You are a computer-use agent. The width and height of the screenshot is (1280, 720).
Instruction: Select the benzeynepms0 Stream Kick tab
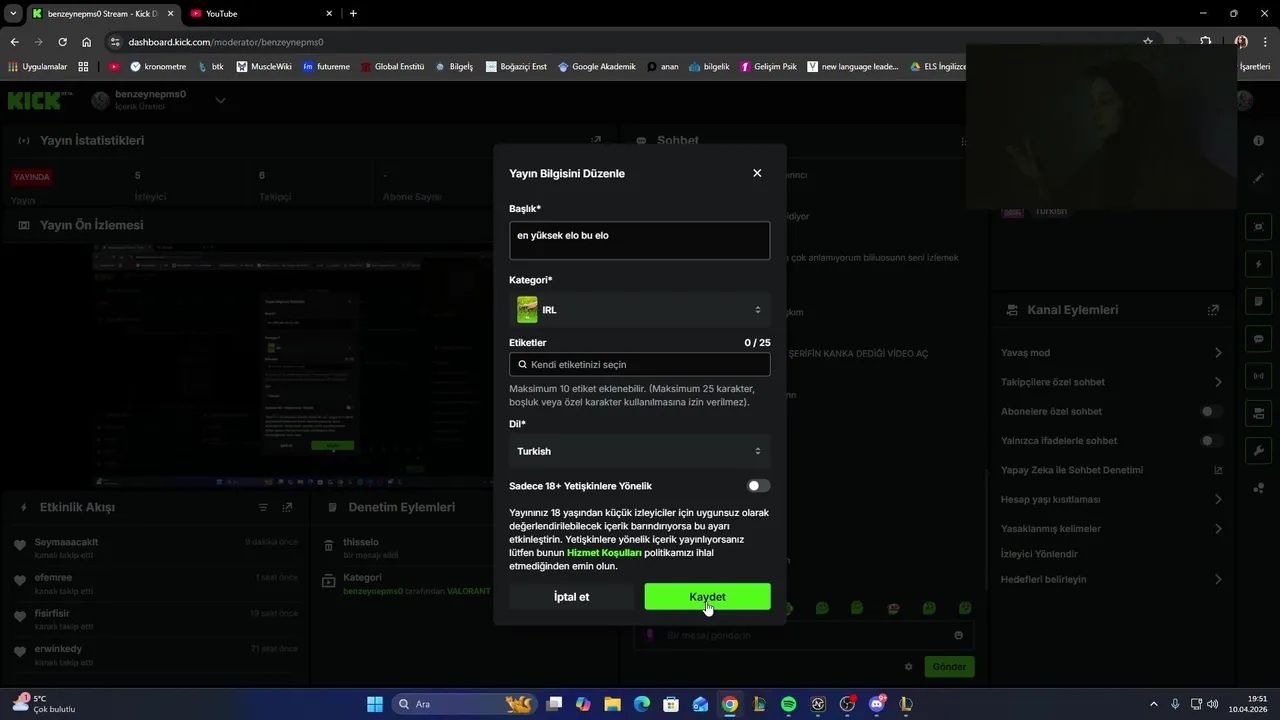tap(102, 14)
